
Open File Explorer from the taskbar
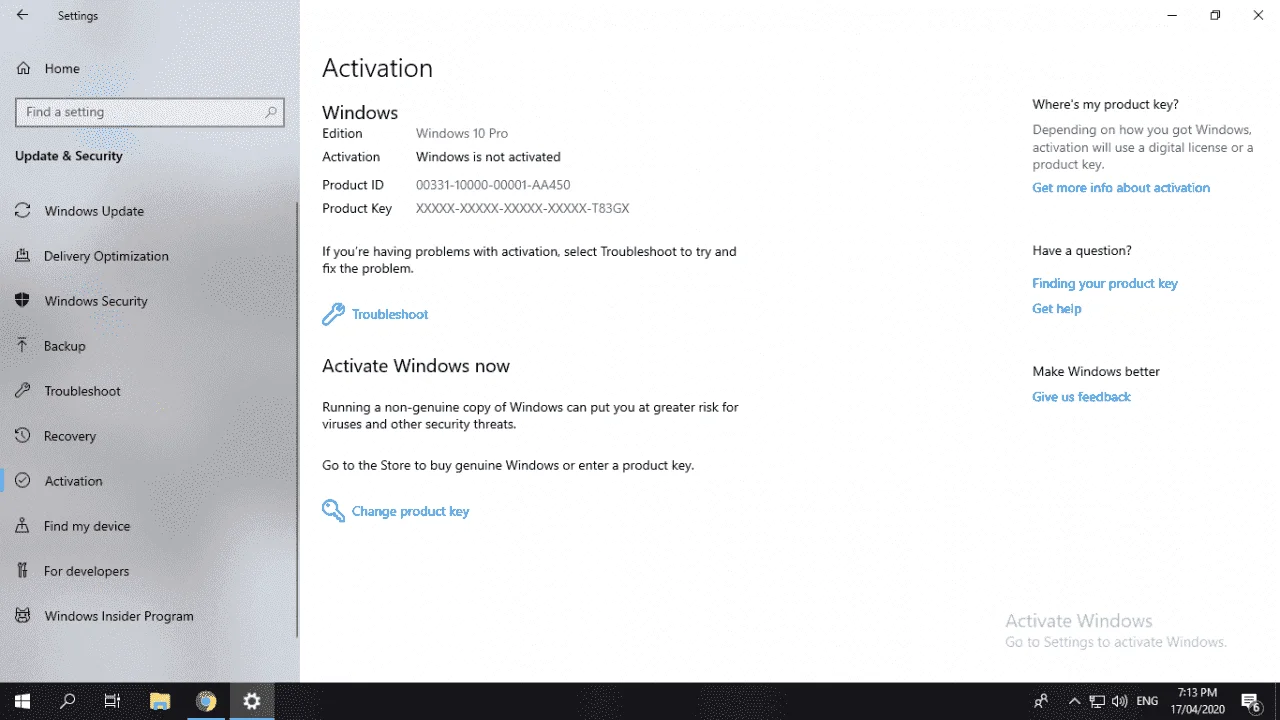click(x=160, y=701)
